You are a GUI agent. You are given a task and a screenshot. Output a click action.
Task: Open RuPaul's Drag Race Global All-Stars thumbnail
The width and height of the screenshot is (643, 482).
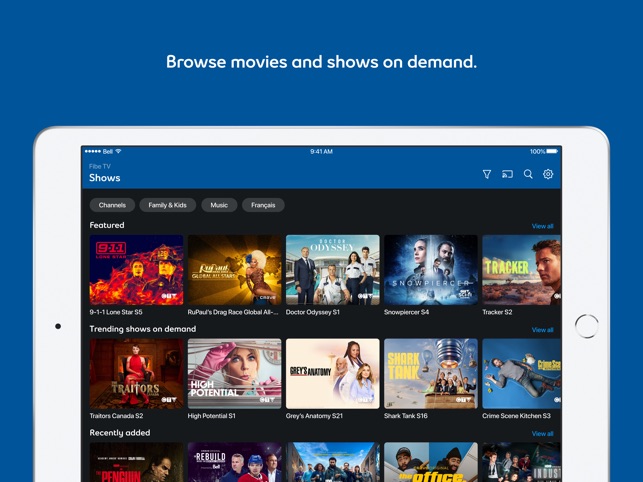click(235, 270)
